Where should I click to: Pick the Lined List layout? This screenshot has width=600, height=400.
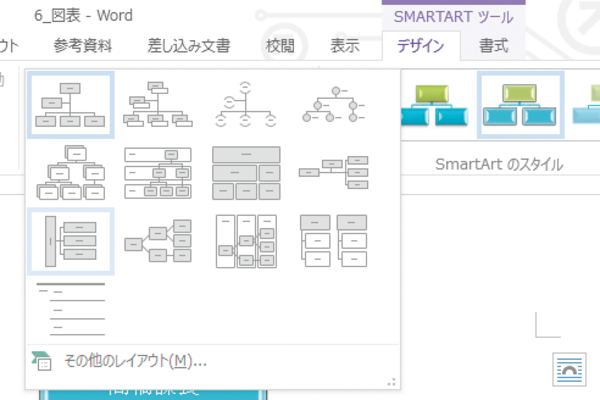coord(70,309)
